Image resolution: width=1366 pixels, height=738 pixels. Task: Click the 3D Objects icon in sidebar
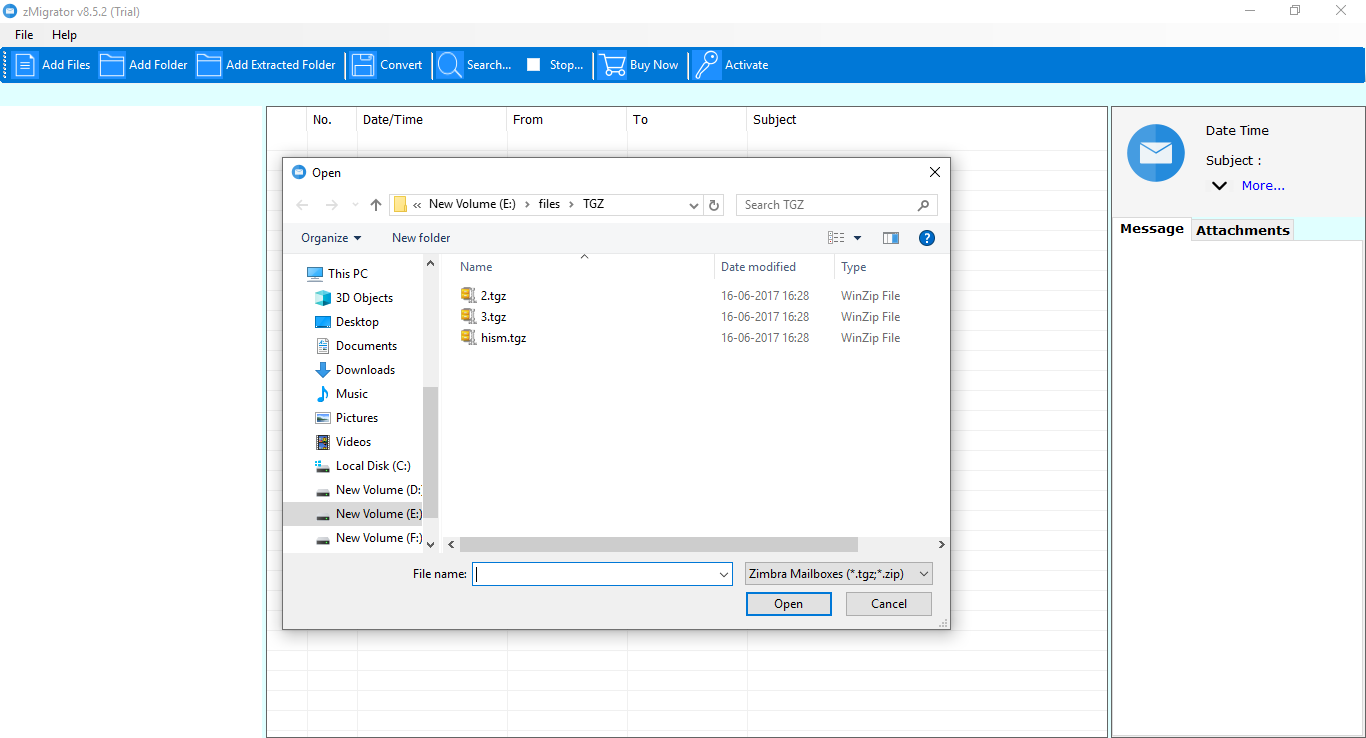coord(323,298)
